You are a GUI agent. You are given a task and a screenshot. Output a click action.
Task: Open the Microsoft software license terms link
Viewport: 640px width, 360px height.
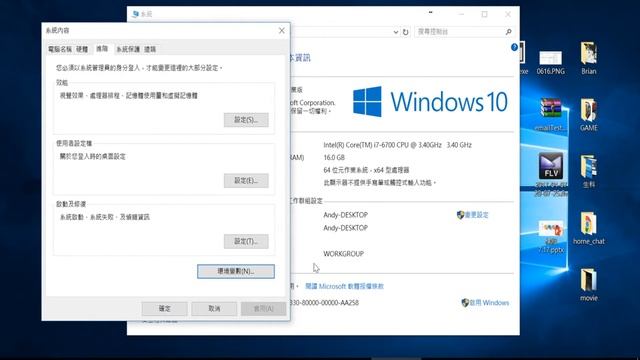point(344,286)
